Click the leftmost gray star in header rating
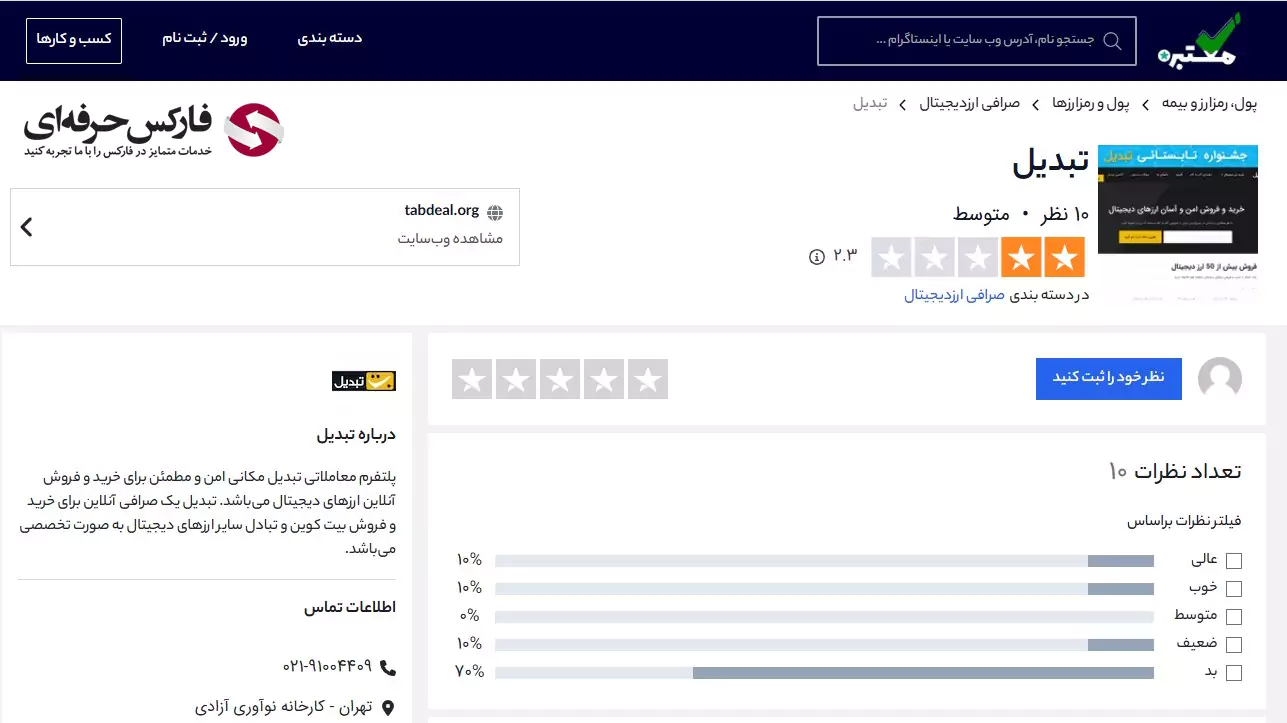The height and width of the screenshot is (723, 1287). click(x=891, y=257)
